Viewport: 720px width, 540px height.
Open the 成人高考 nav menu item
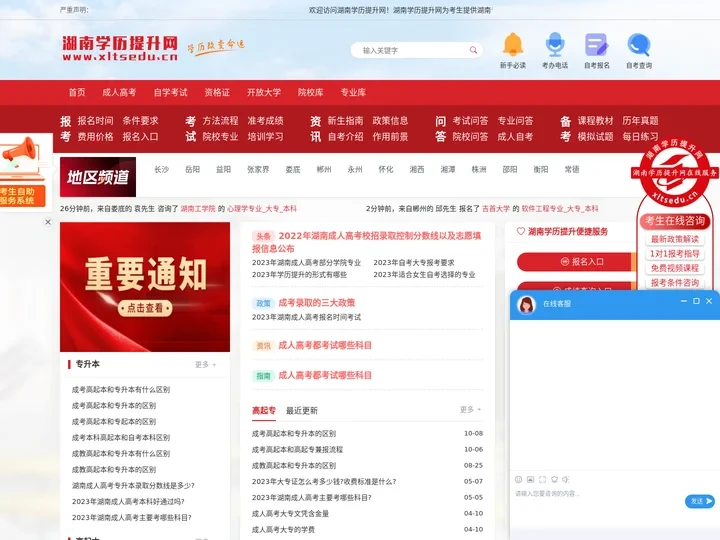119,92
